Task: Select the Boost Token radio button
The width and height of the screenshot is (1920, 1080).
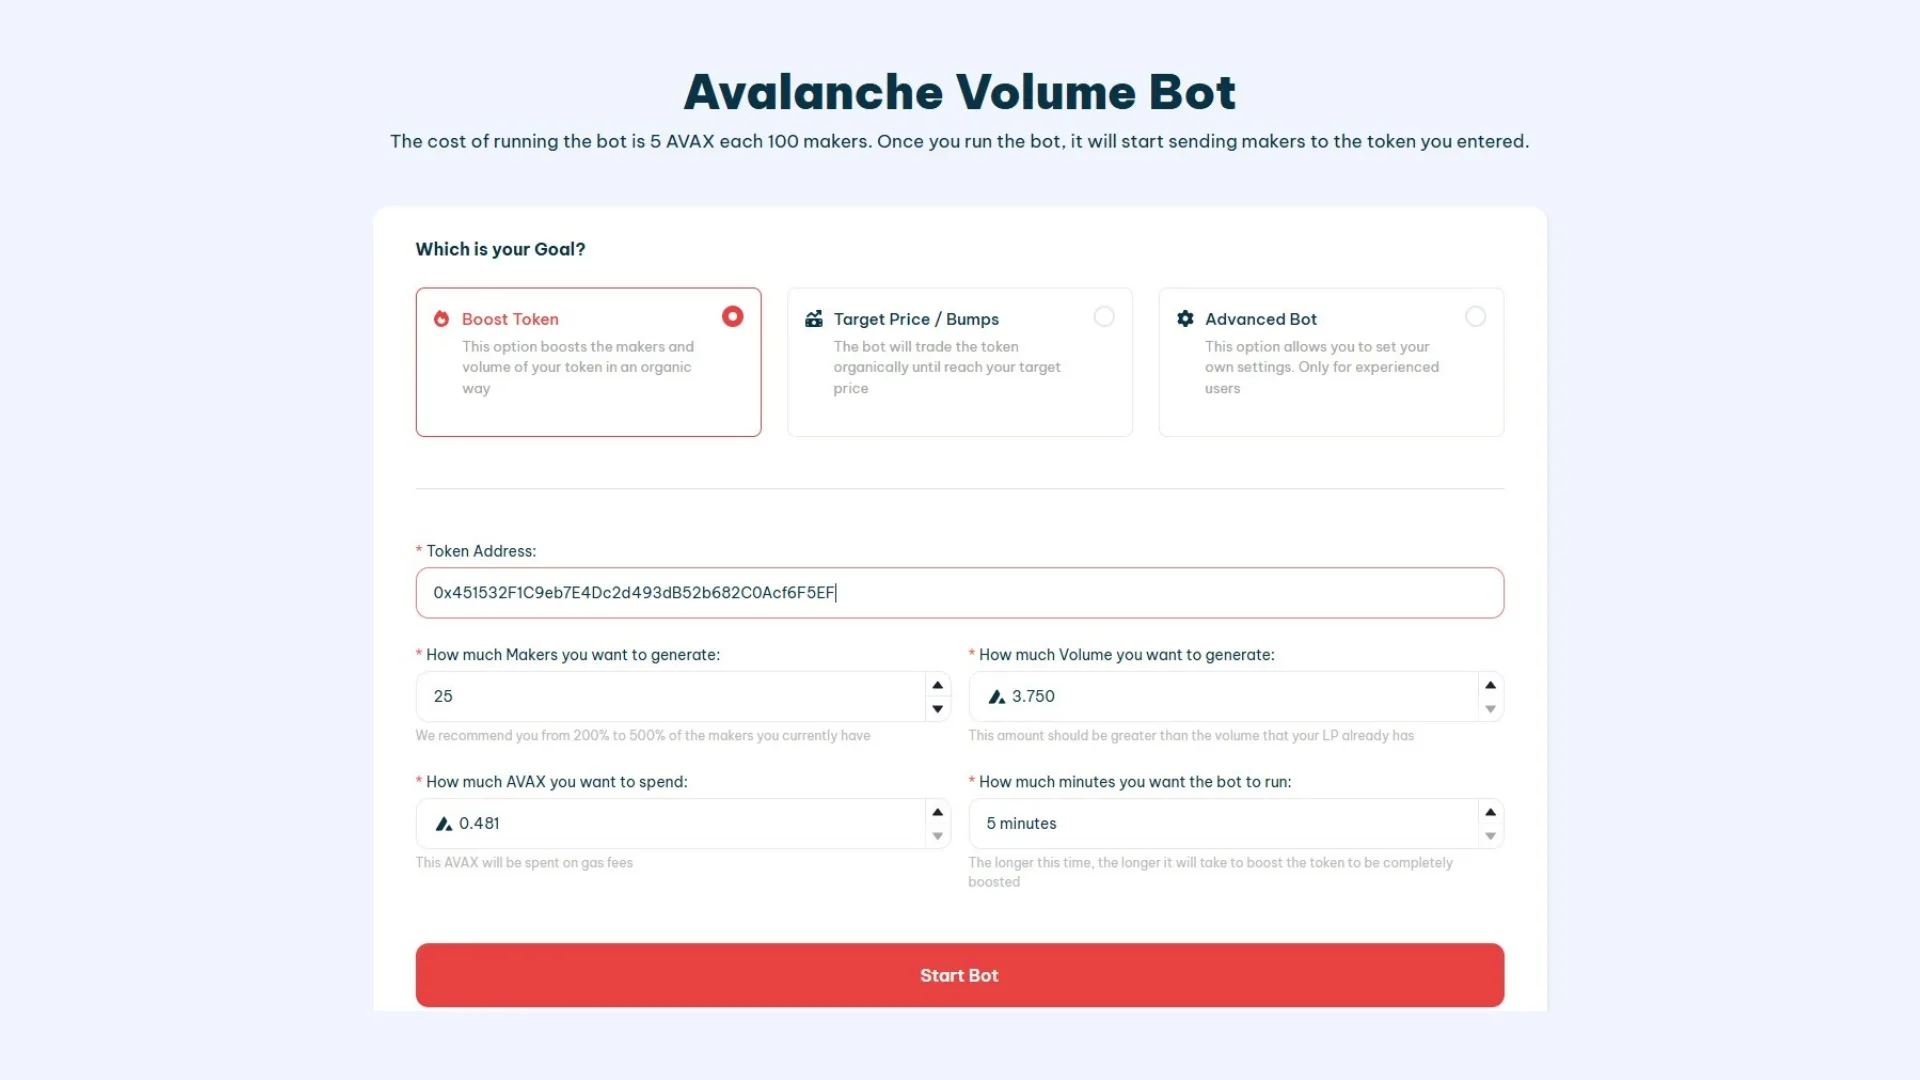Action: [733, 317]
